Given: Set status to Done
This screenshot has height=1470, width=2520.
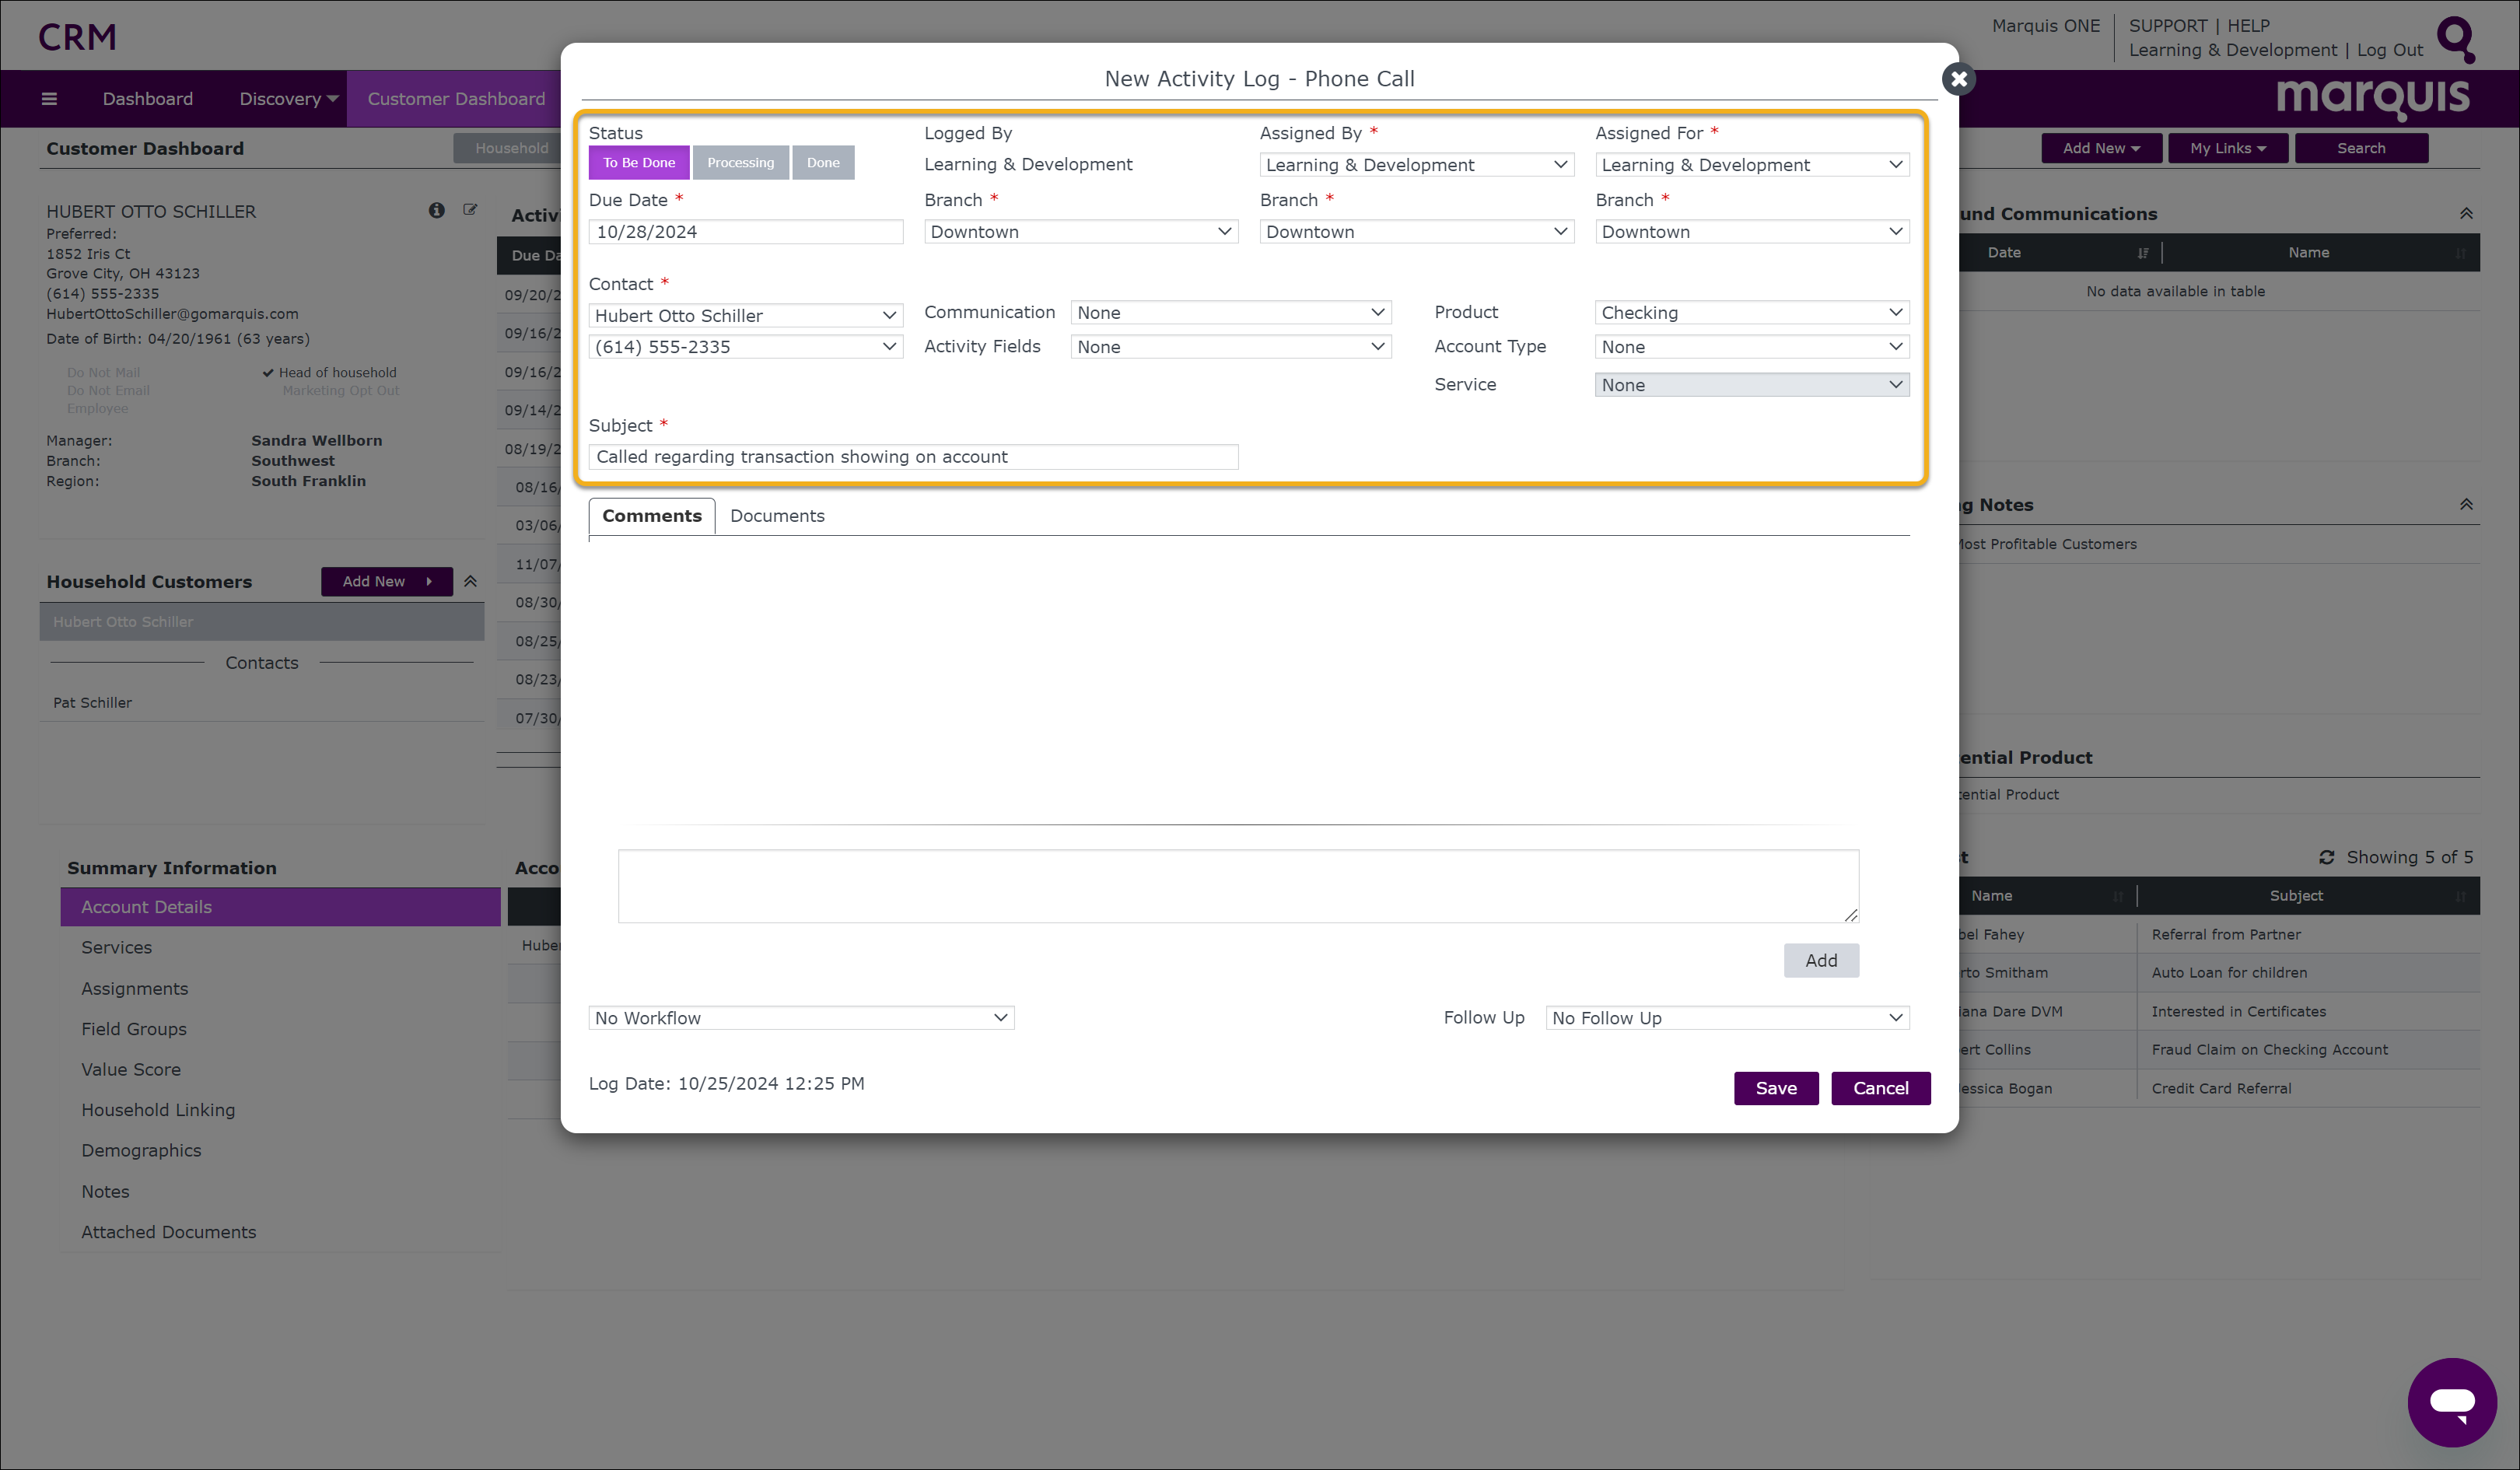Looking at the screenshot, I should pos(823,162).
